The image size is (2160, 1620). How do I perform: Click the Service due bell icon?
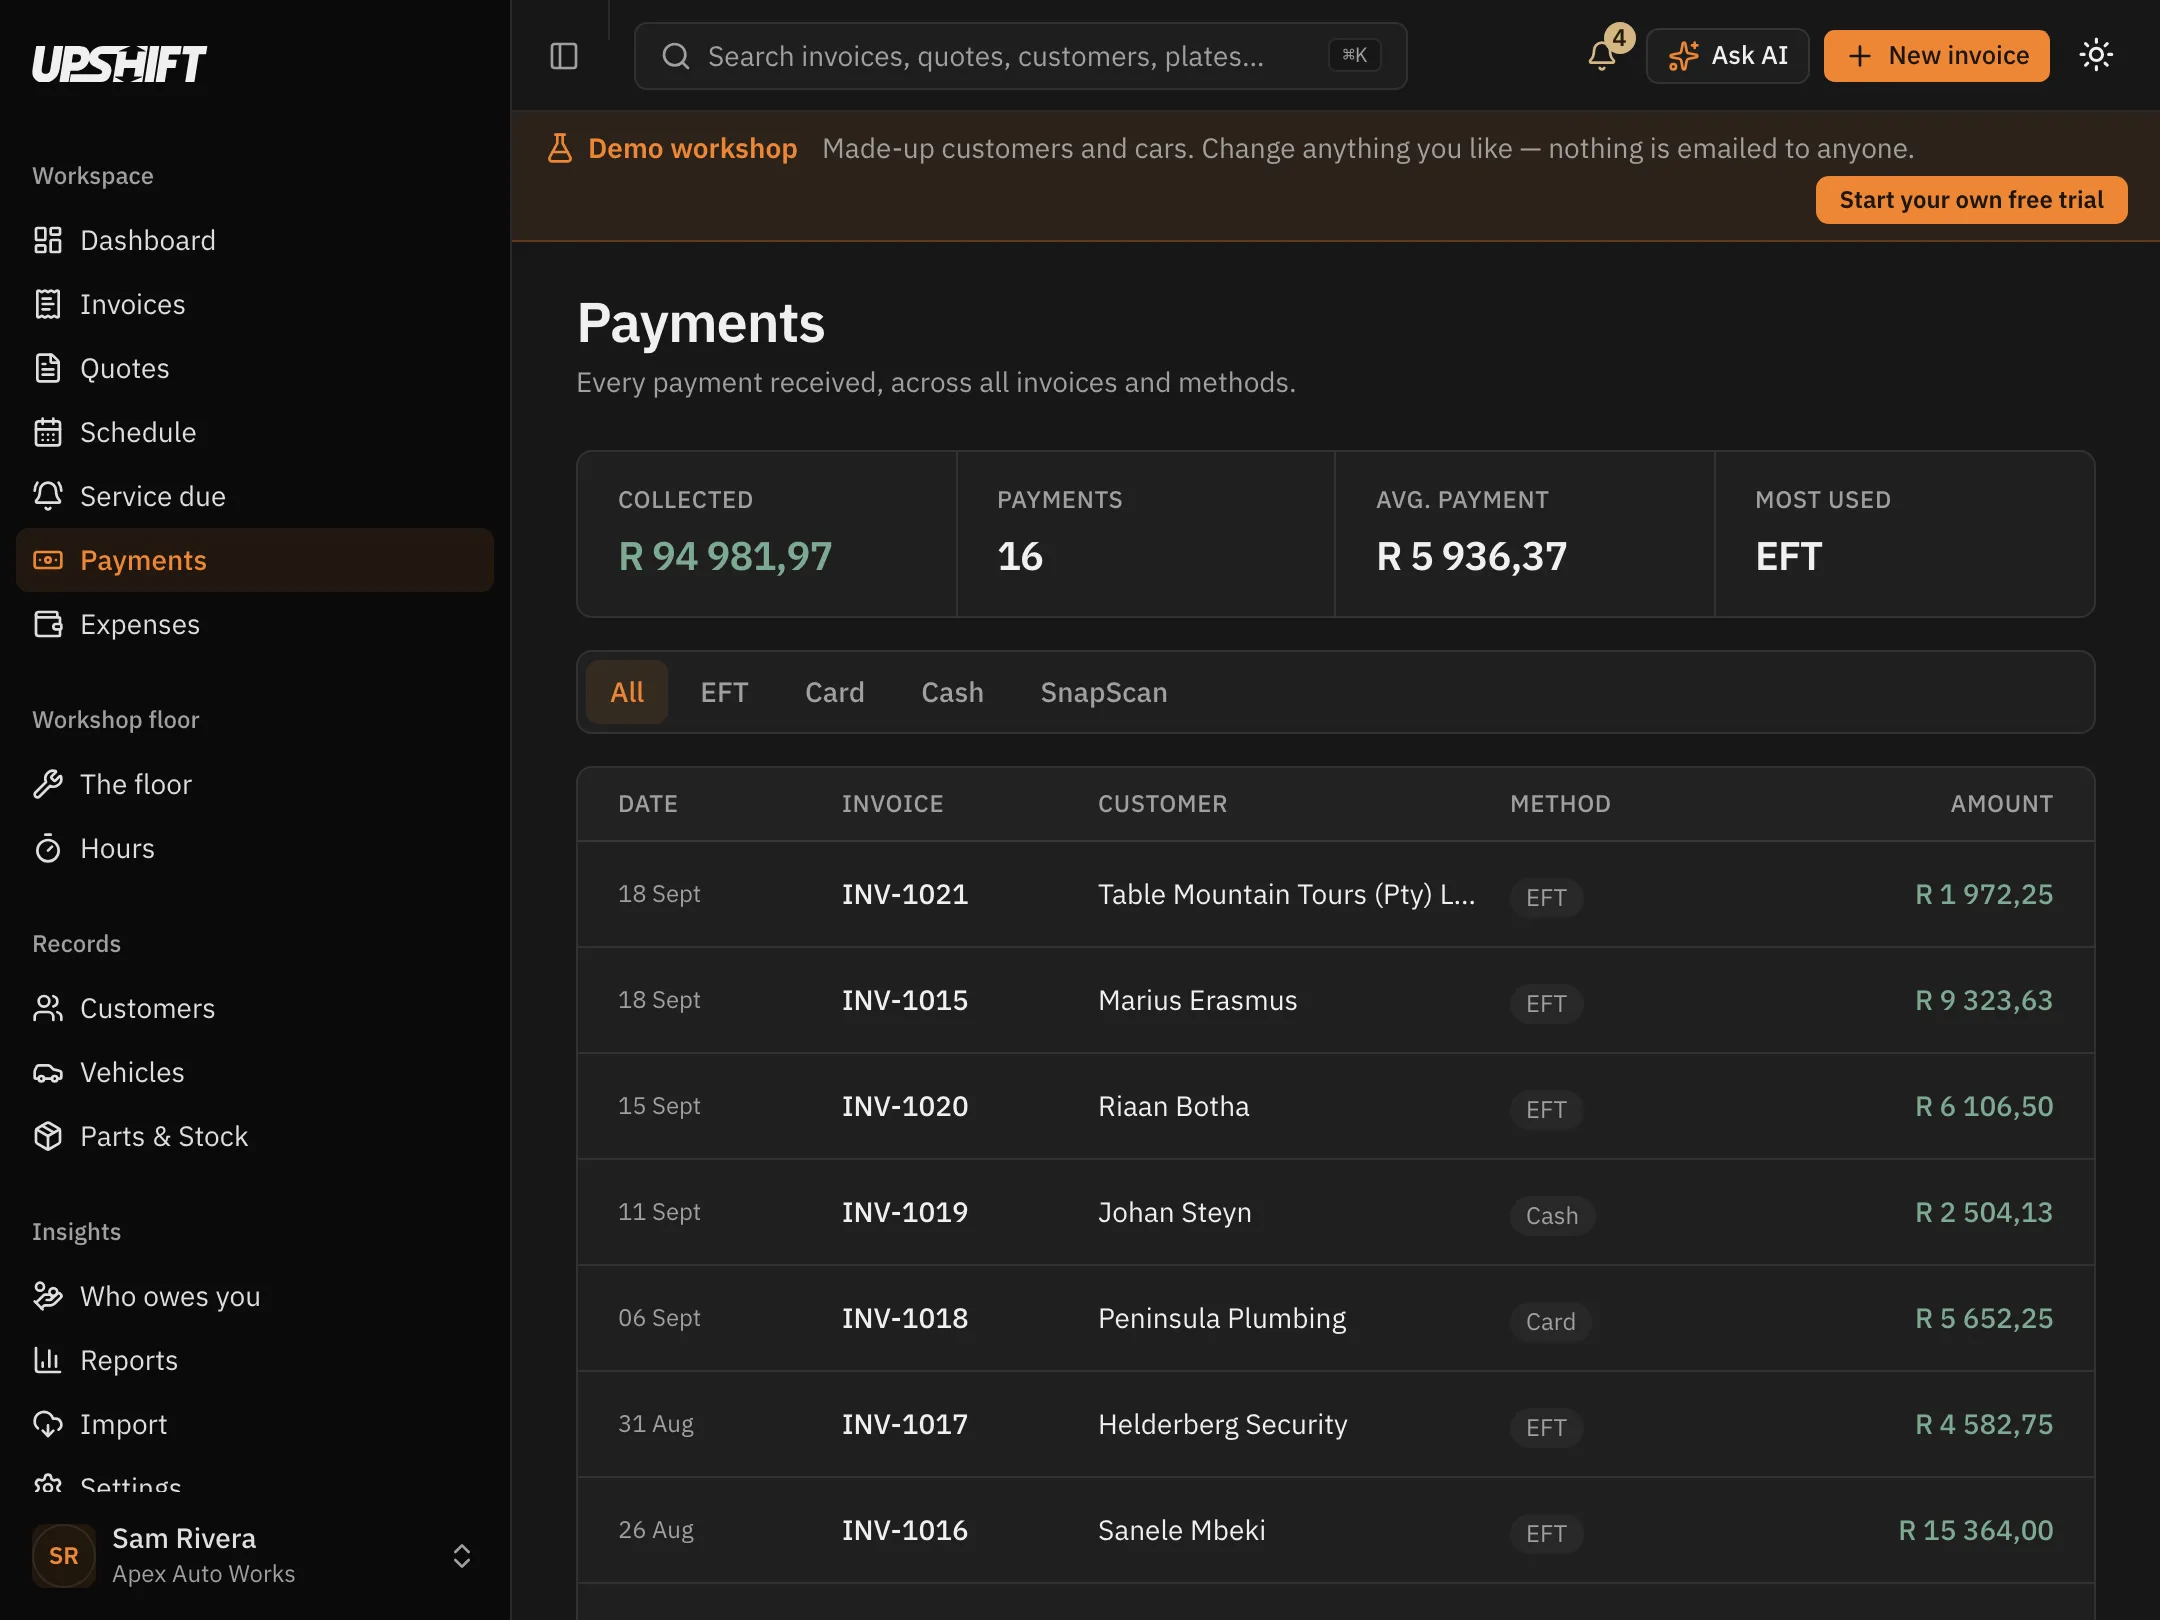click(x=48, y=496)
